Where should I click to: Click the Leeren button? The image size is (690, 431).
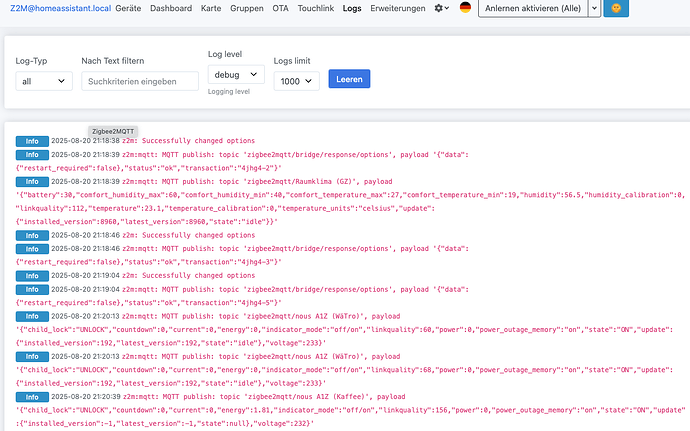coord(349,79)
